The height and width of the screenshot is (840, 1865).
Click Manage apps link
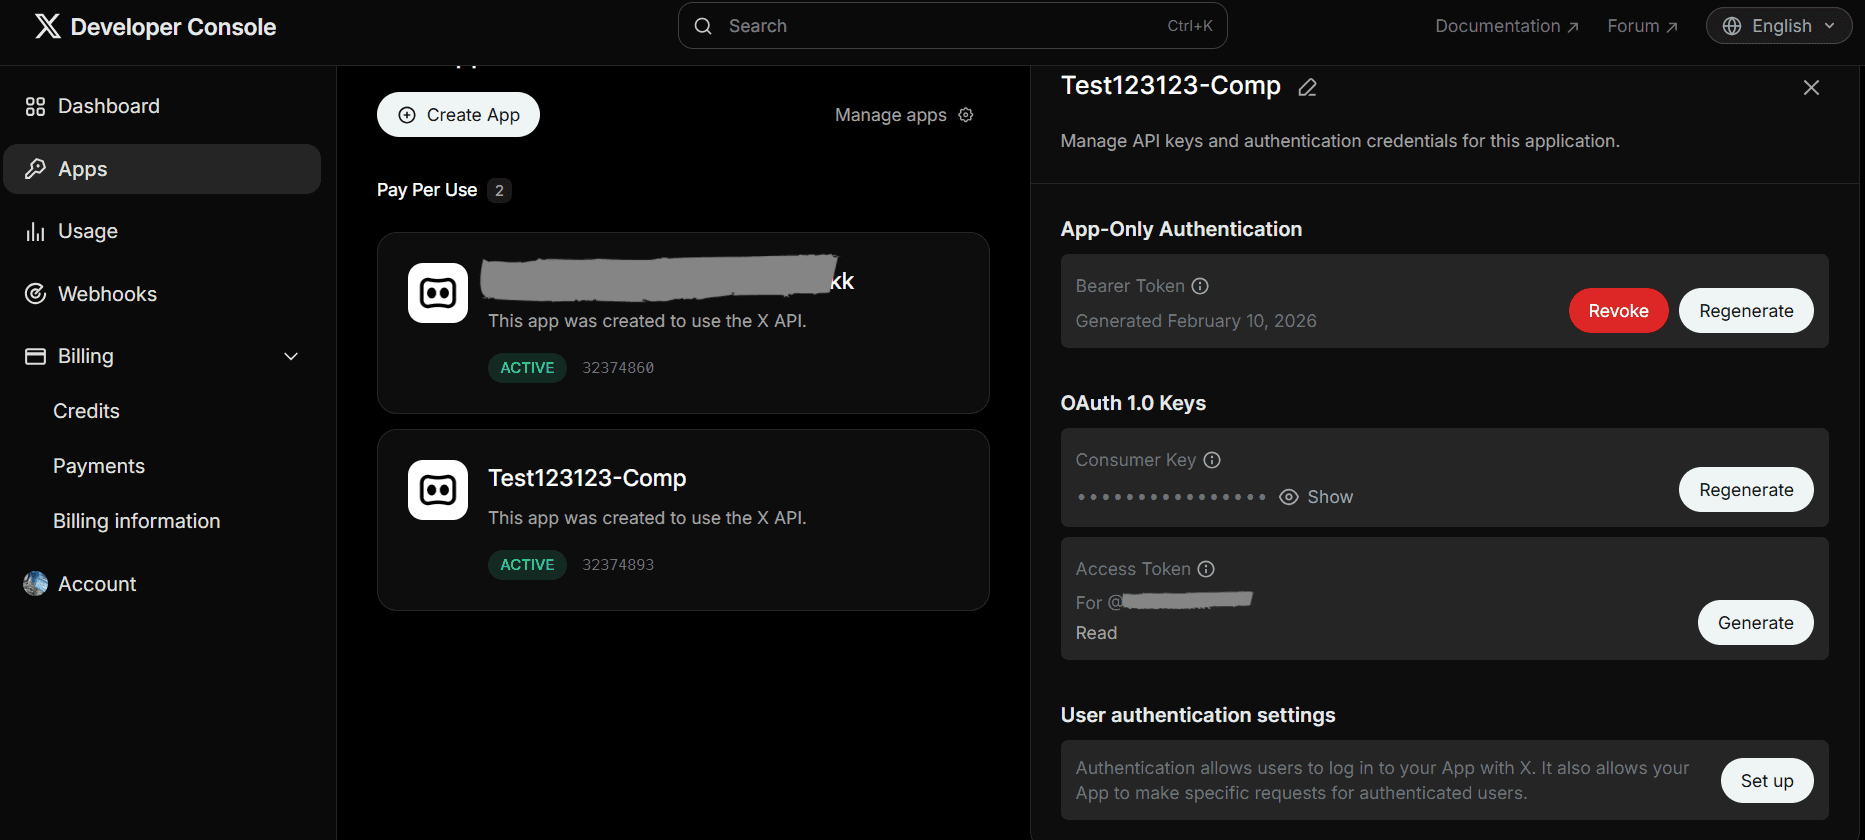tap(904, 115)
